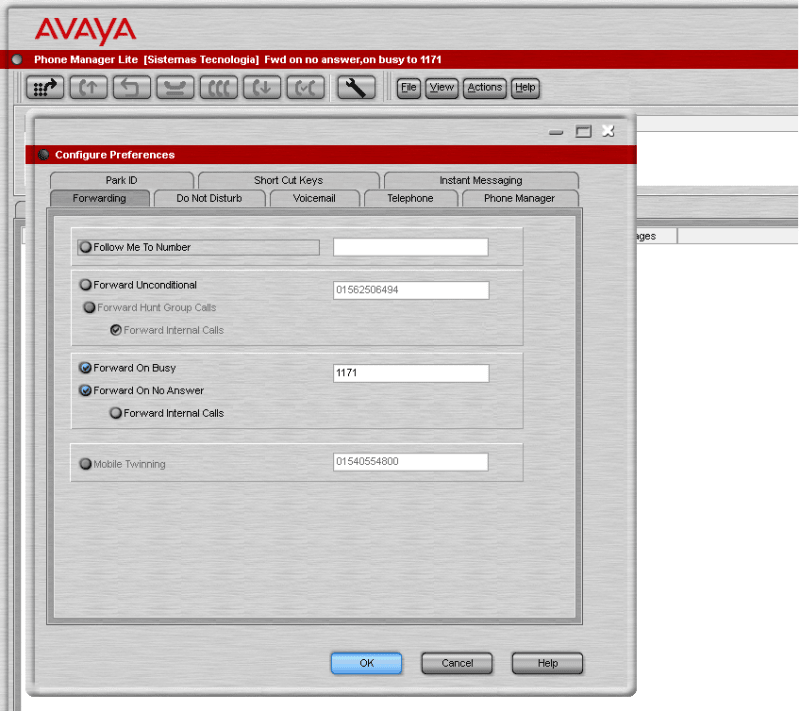Click the hang up toolbar icon
Screen dimensions: 800x711
(x=175, y=87)
